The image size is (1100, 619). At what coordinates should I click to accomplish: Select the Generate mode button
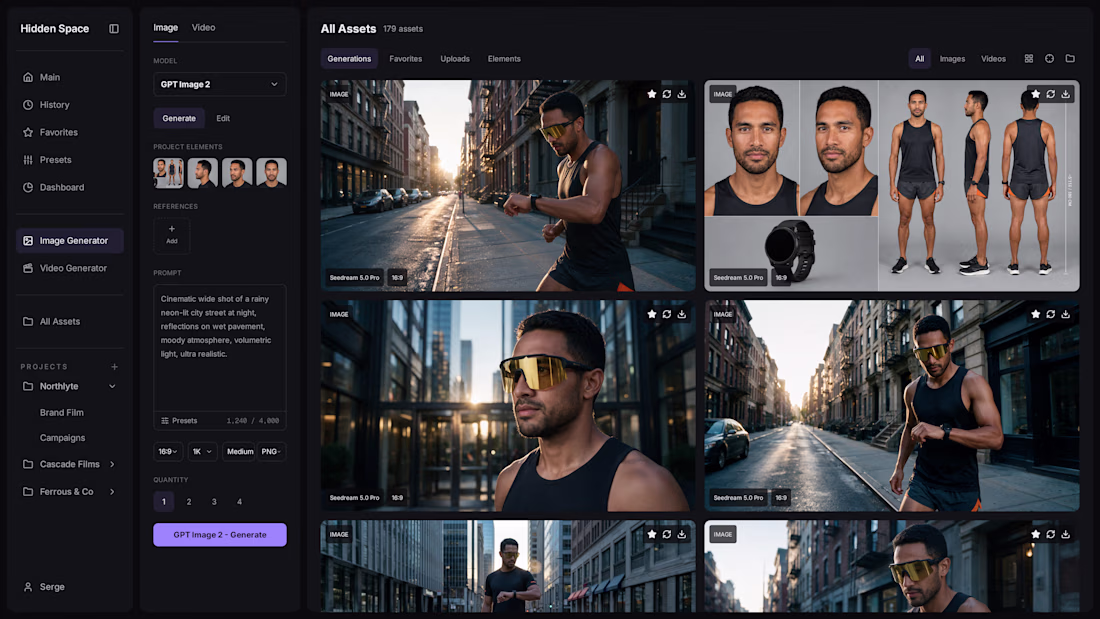(179, 119)
